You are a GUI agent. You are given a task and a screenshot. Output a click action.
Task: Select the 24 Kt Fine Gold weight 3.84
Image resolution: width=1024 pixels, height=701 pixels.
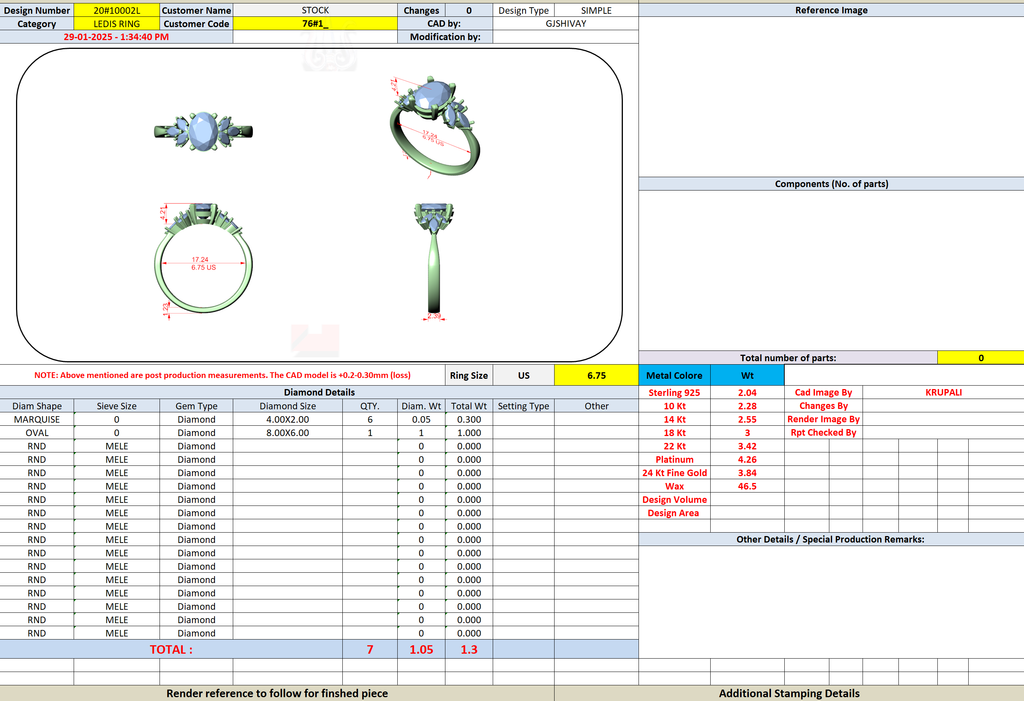click(x=747, y=473)
